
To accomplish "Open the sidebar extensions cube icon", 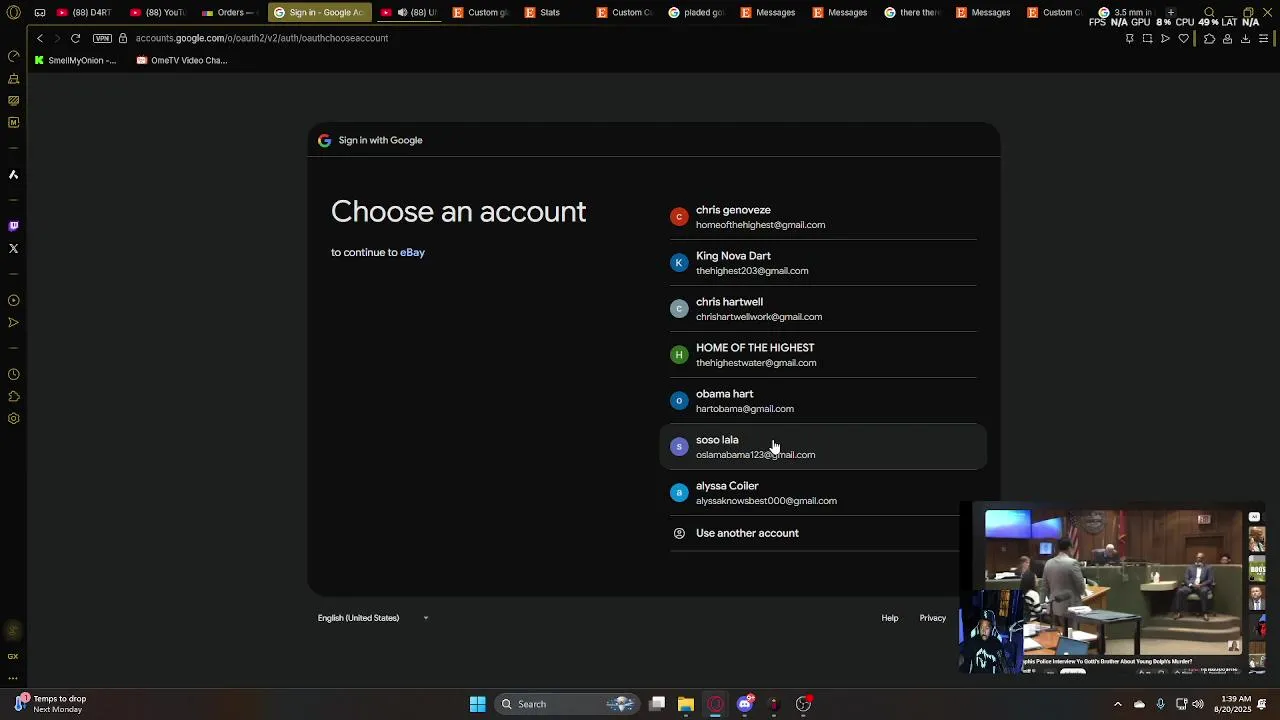I will (x=14, y=396).
